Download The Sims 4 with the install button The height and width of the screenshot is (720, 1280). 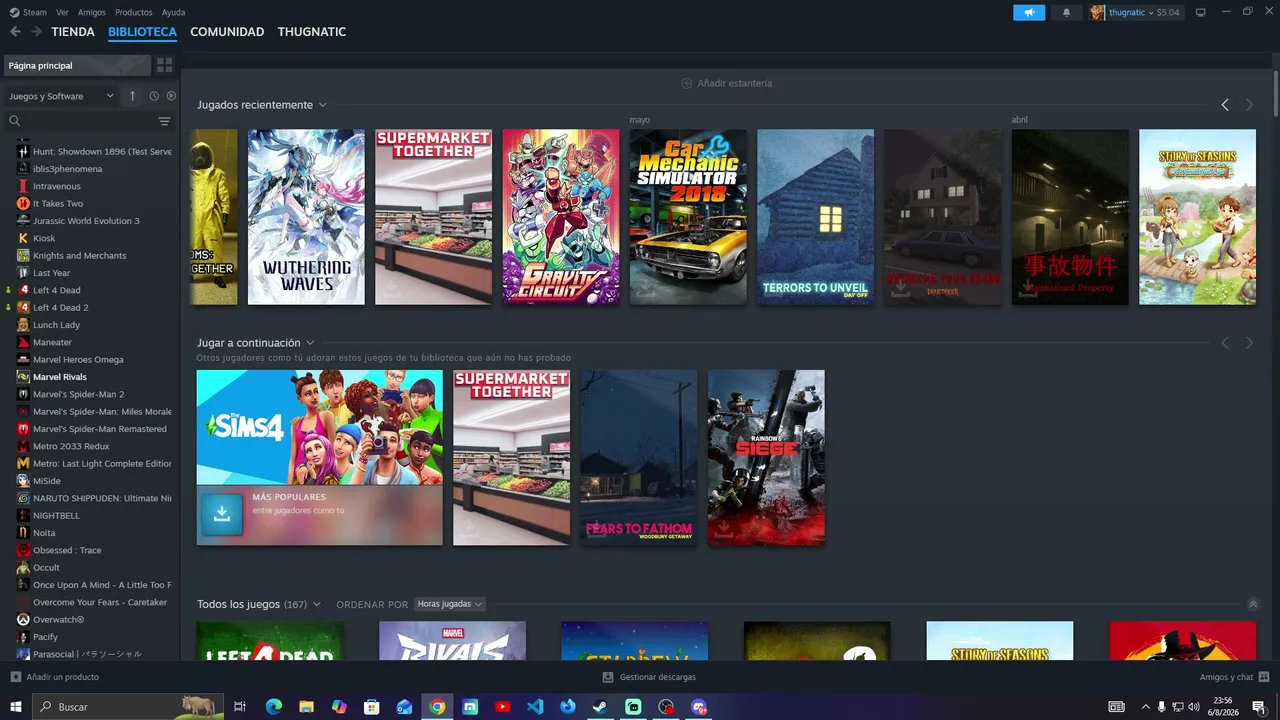click(222, 514)
